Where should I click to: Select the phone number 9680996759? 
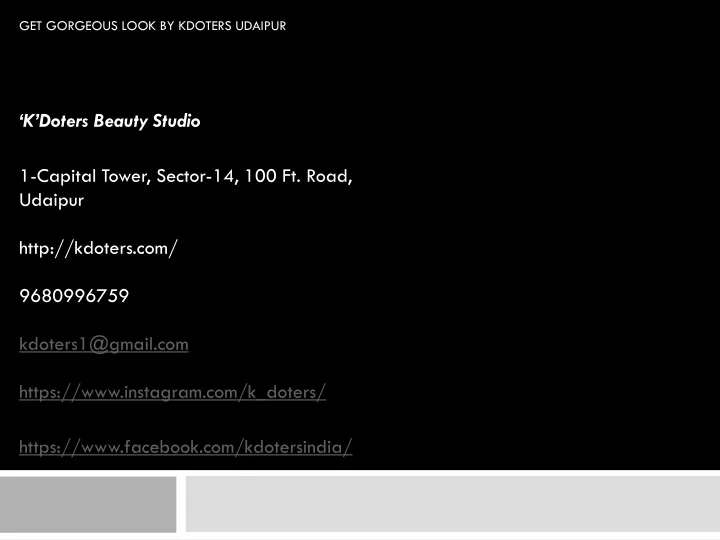[74, 296]
